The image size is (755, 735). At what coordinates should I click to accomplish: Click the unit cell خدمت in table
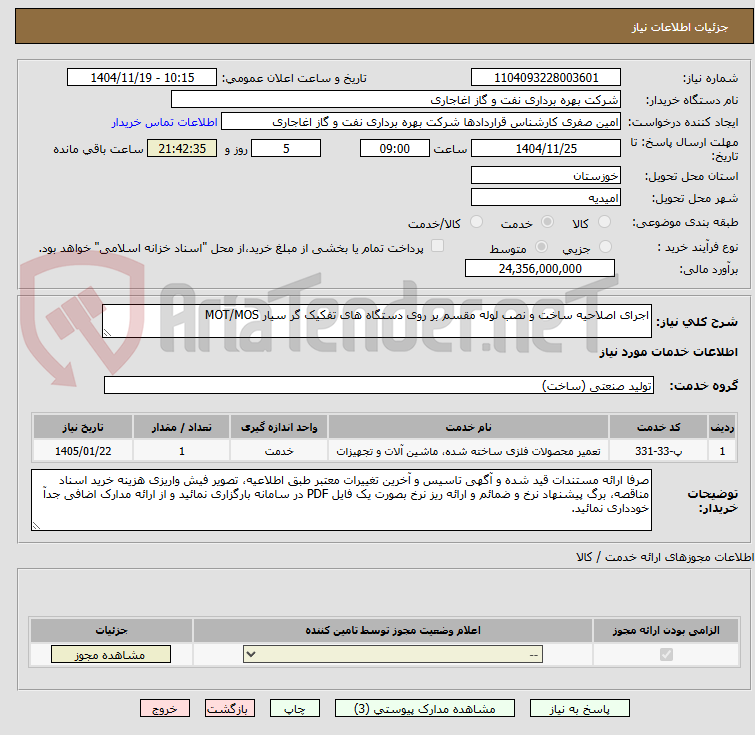pos(279,451)
